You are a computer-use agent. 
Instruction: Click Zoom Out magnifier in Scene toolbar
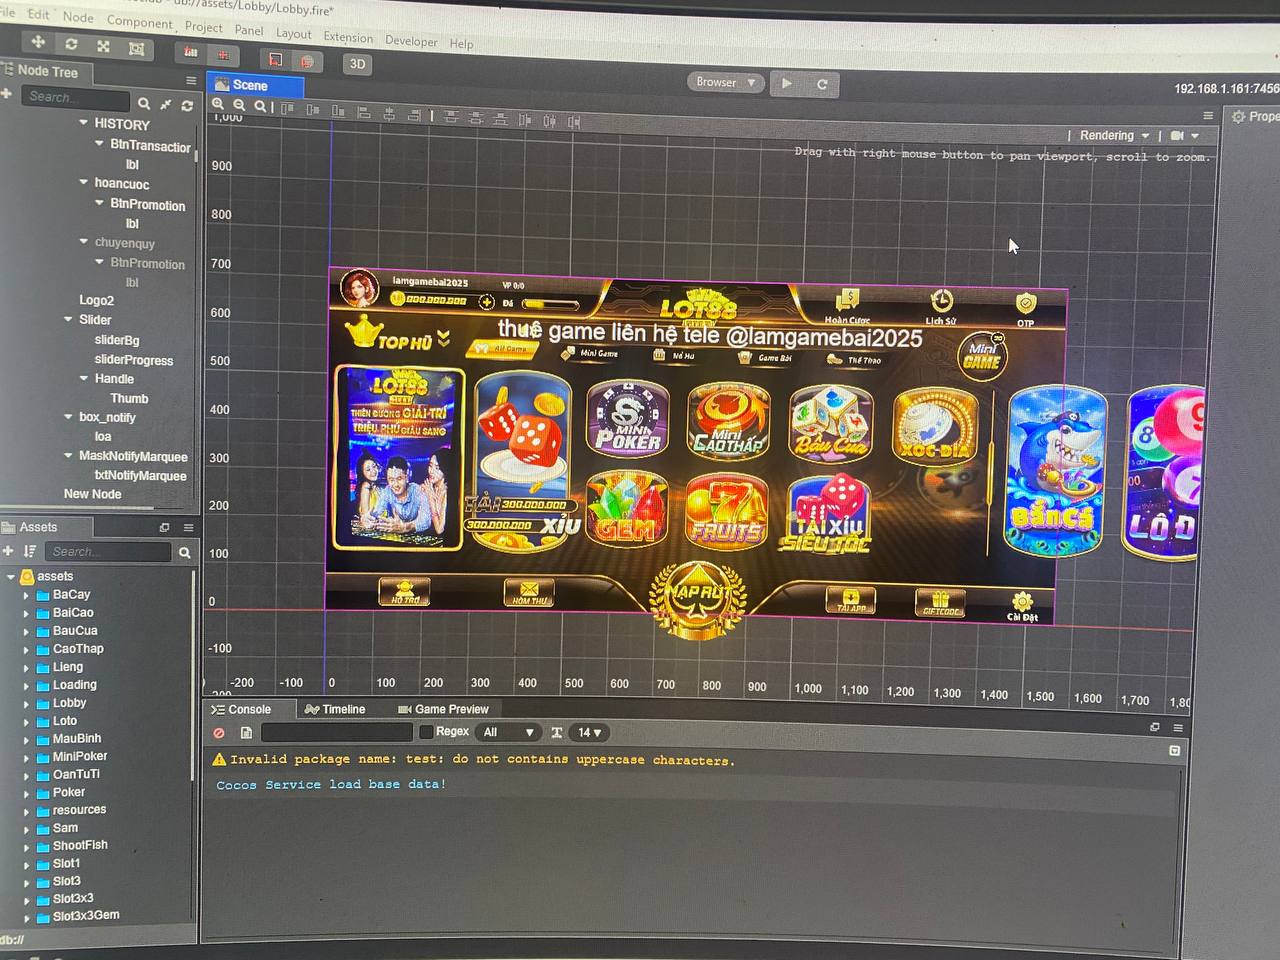[239, 105]
